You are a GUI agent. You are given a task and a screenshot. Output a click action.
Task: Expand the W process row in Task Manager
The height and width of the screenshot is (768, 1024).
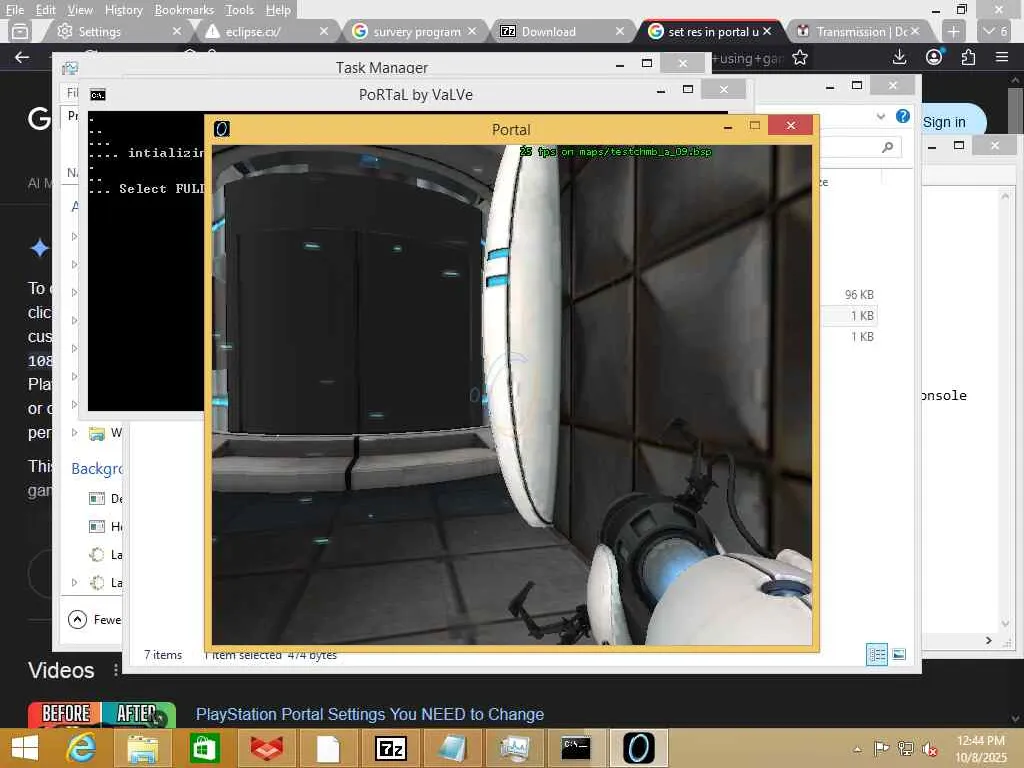point(74,432)
